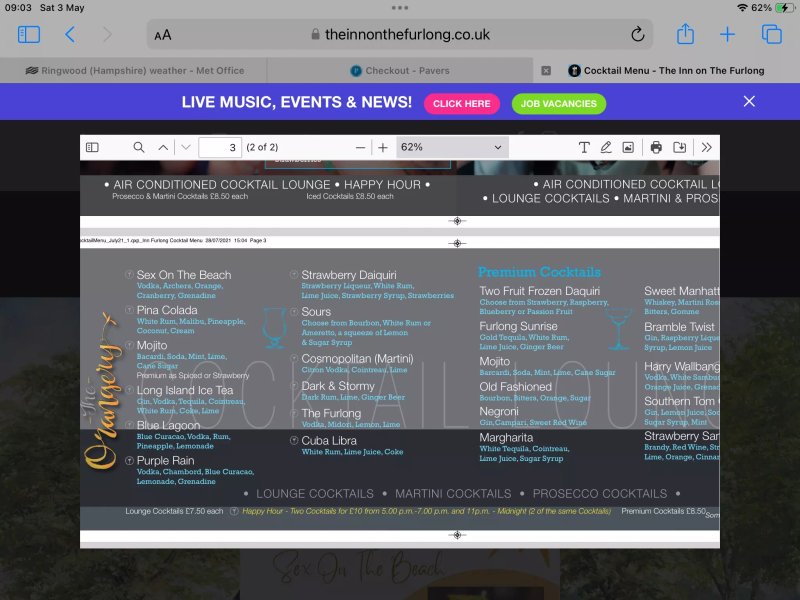Open the 62% zoom level dropdown

pyautogui.click(x=452, y=147)
